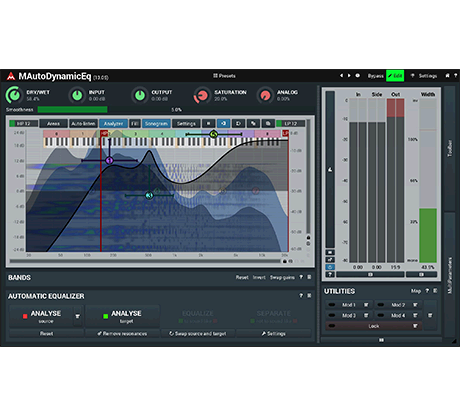Go to the next preset arrow
Viewport: 460px width, 416px height.
click(x=349, y=76)
